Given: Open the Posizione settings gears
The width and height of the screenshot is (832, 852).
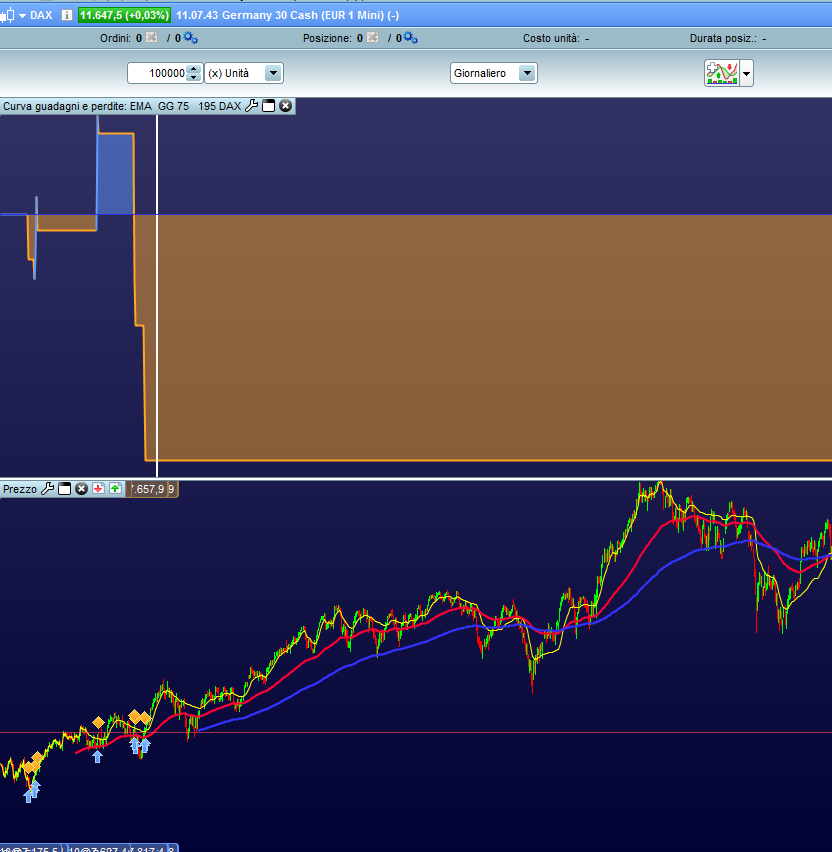Looking at the screenshot, I should (410, 37).
